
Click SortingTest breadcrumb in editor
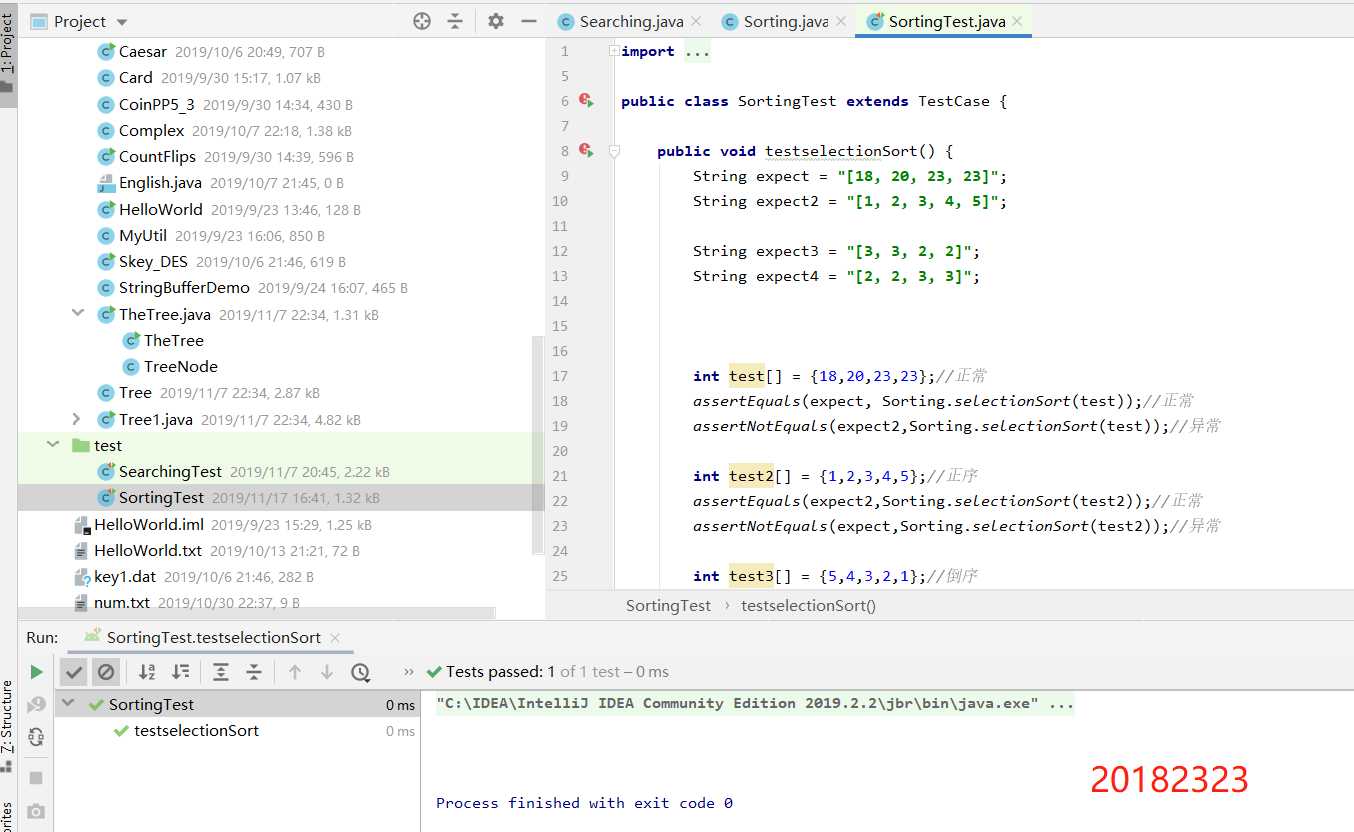[x=668, y=605]
